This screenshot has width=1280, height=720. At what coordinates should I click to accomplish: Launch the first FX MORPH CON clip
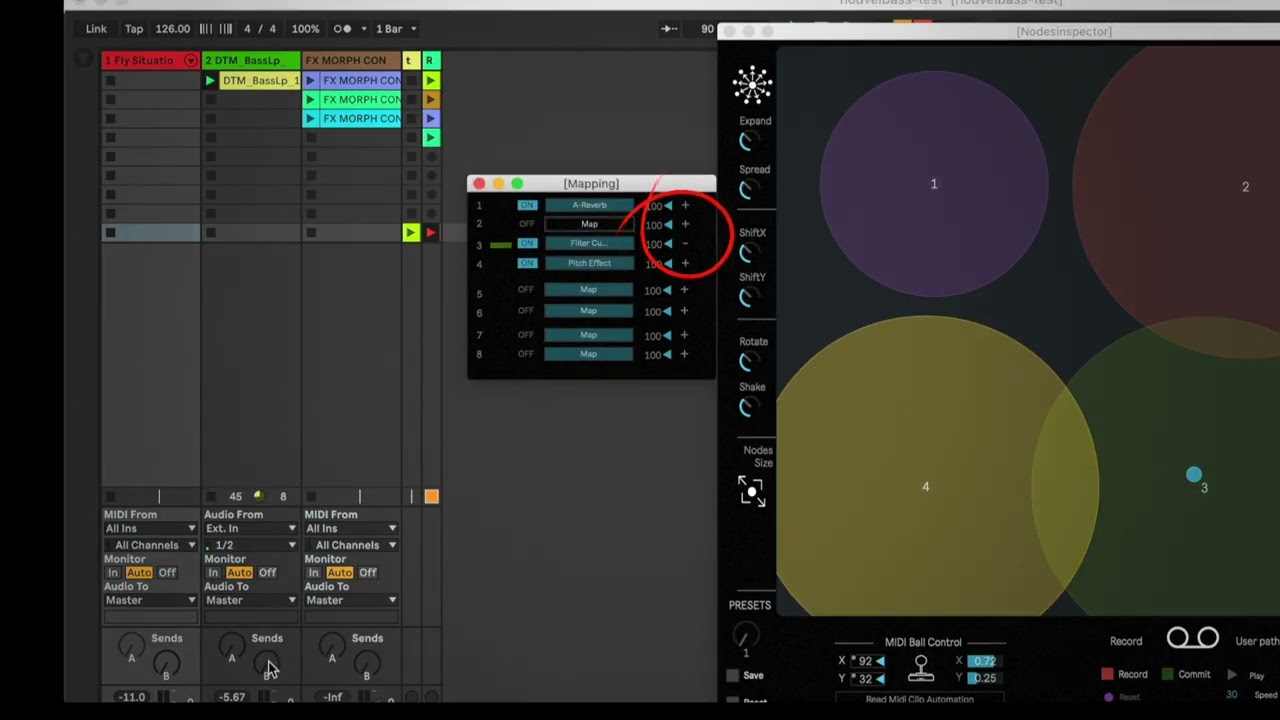pyautogui.click(x=310, y=80)
